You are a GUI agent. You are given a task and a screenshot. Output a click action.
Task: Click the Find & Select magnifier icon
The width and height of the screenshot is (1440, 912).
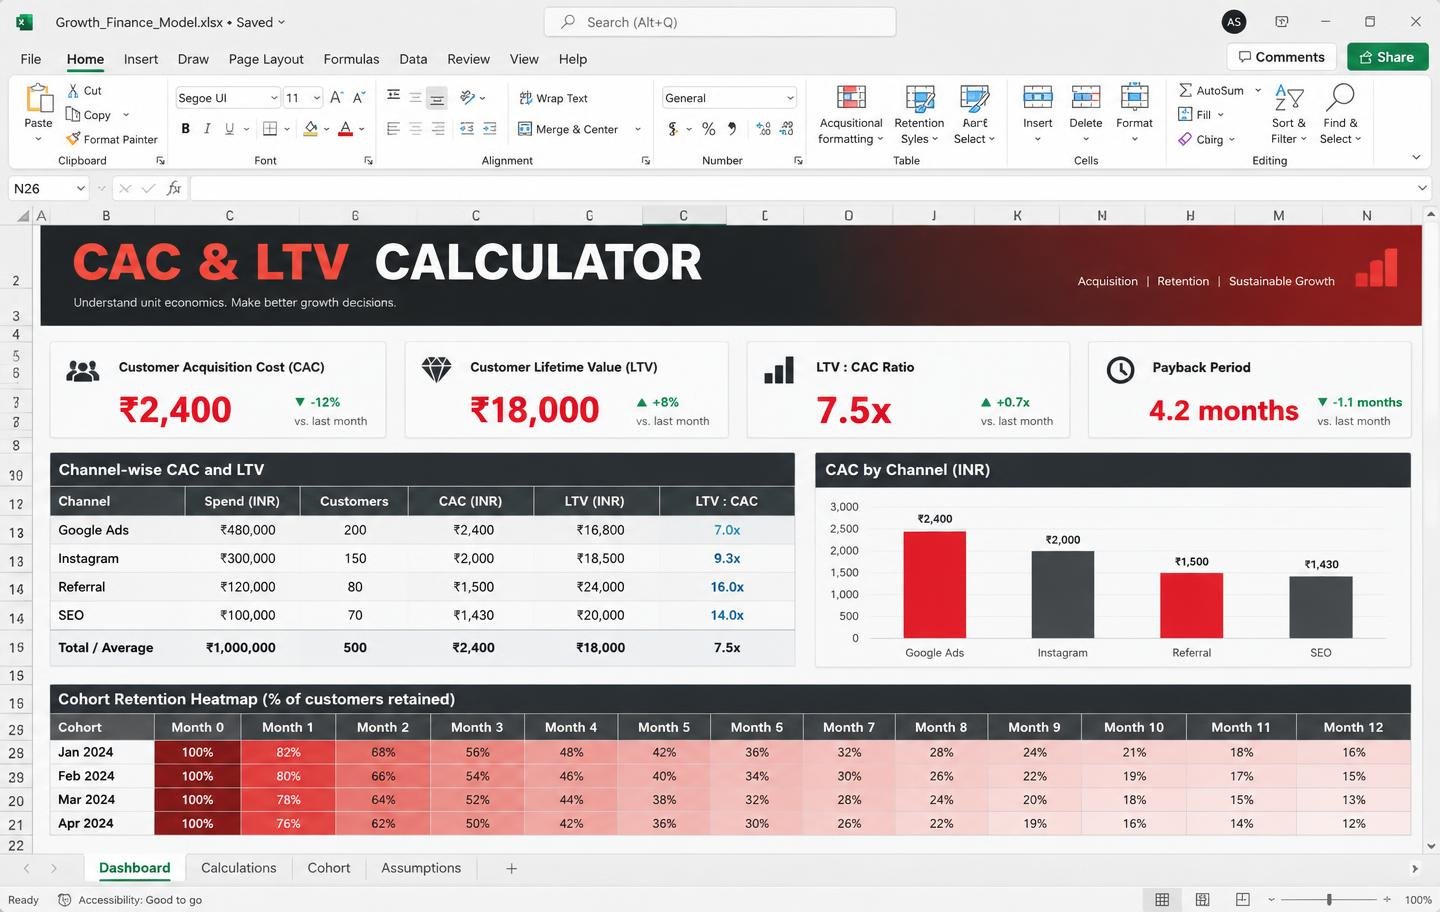pos(1340,97)
